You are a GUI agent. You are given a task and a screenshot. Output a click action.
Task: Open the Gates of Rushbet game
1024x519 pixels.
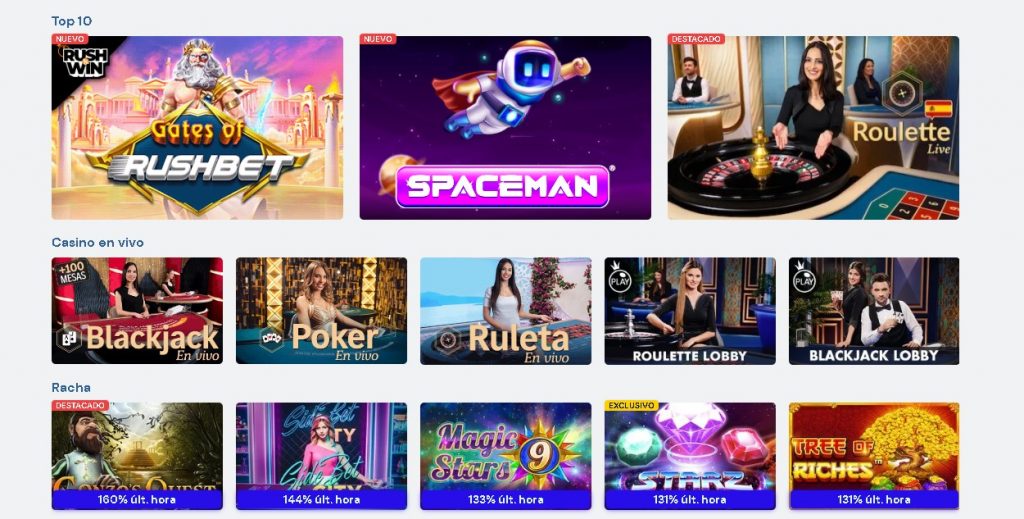(197, 127)
